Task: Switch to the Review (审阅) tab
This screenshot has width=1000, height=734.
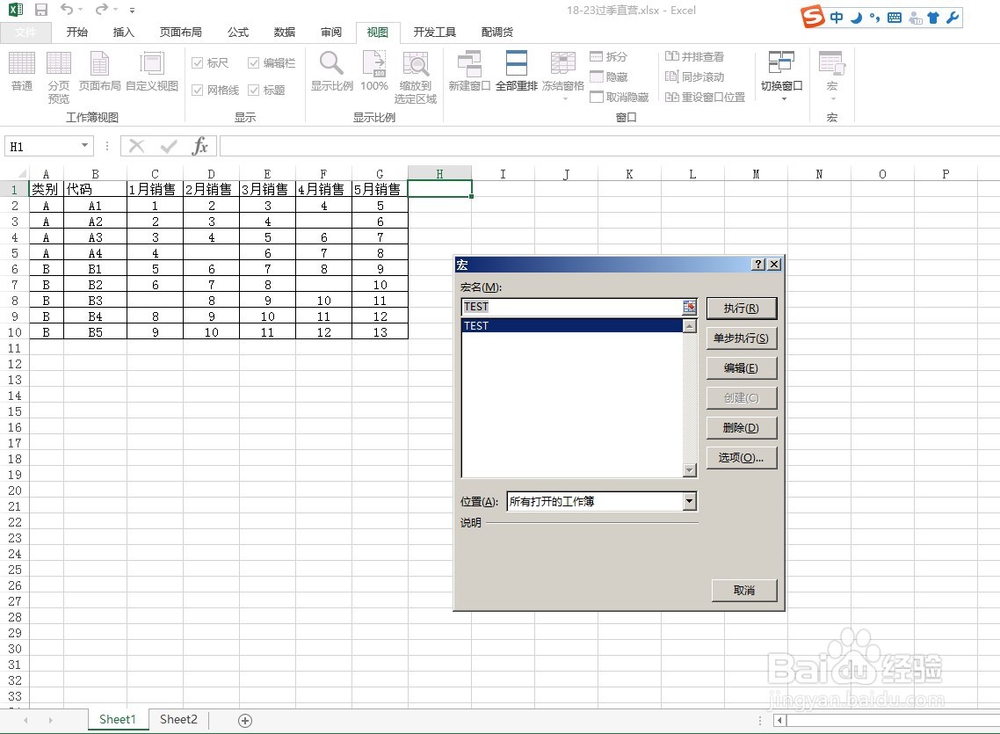Action: 331,32
